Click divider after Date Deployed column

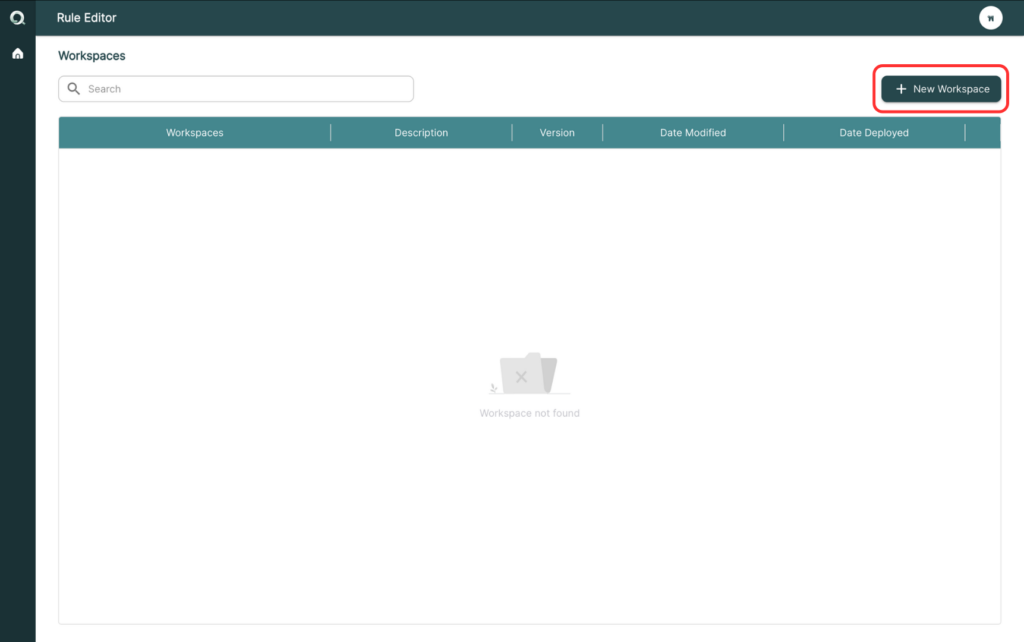(965, 133)
